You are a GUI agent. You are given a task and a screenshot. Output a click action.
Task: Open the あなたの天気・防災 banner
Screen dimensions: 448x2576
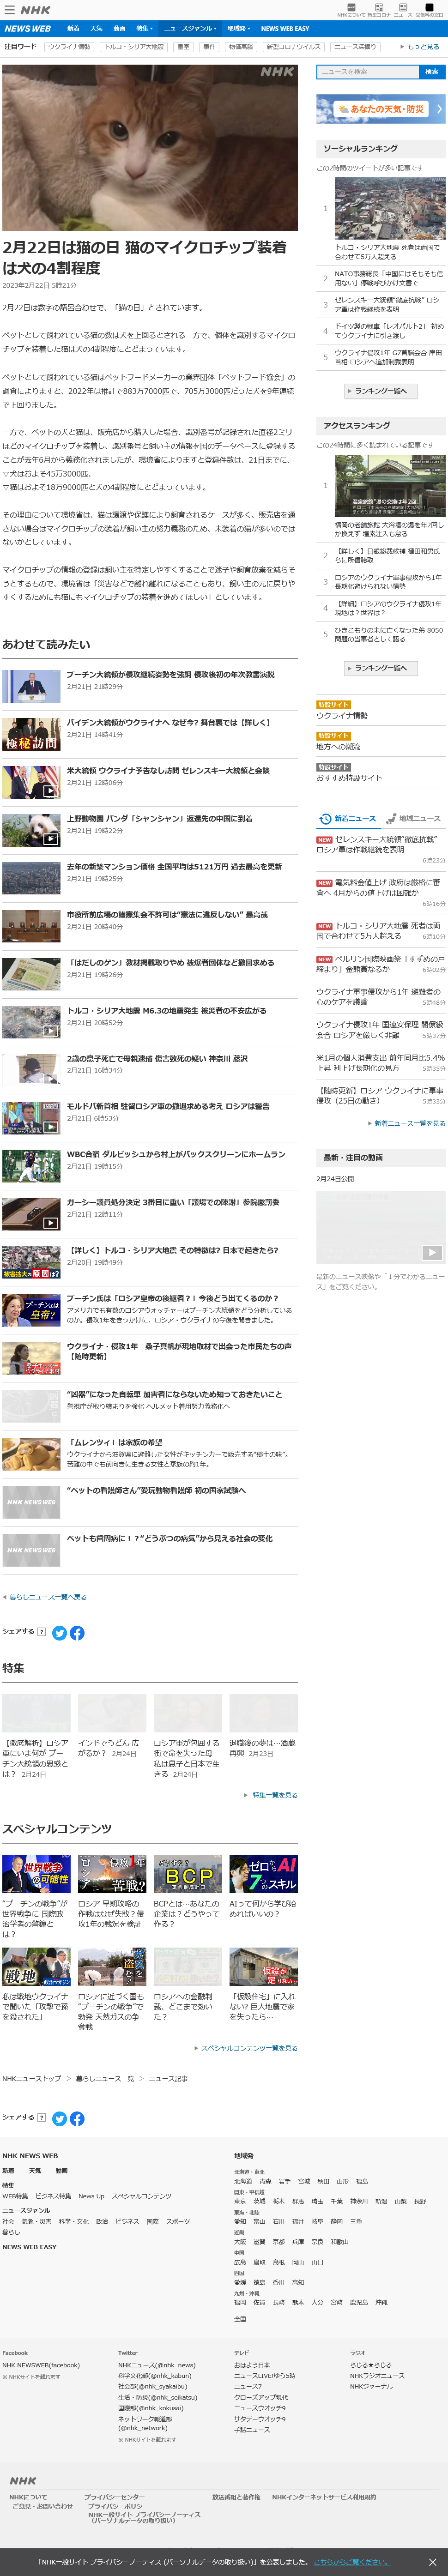pyautogui.click(x=380, y=109)
